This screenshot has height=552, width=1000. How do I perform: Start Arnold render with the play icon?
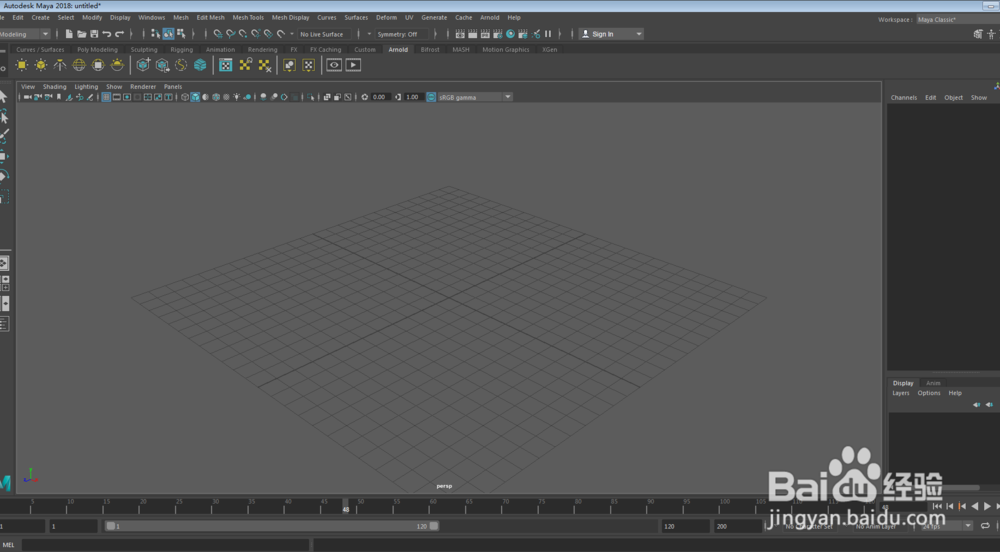tap(353, 65)
